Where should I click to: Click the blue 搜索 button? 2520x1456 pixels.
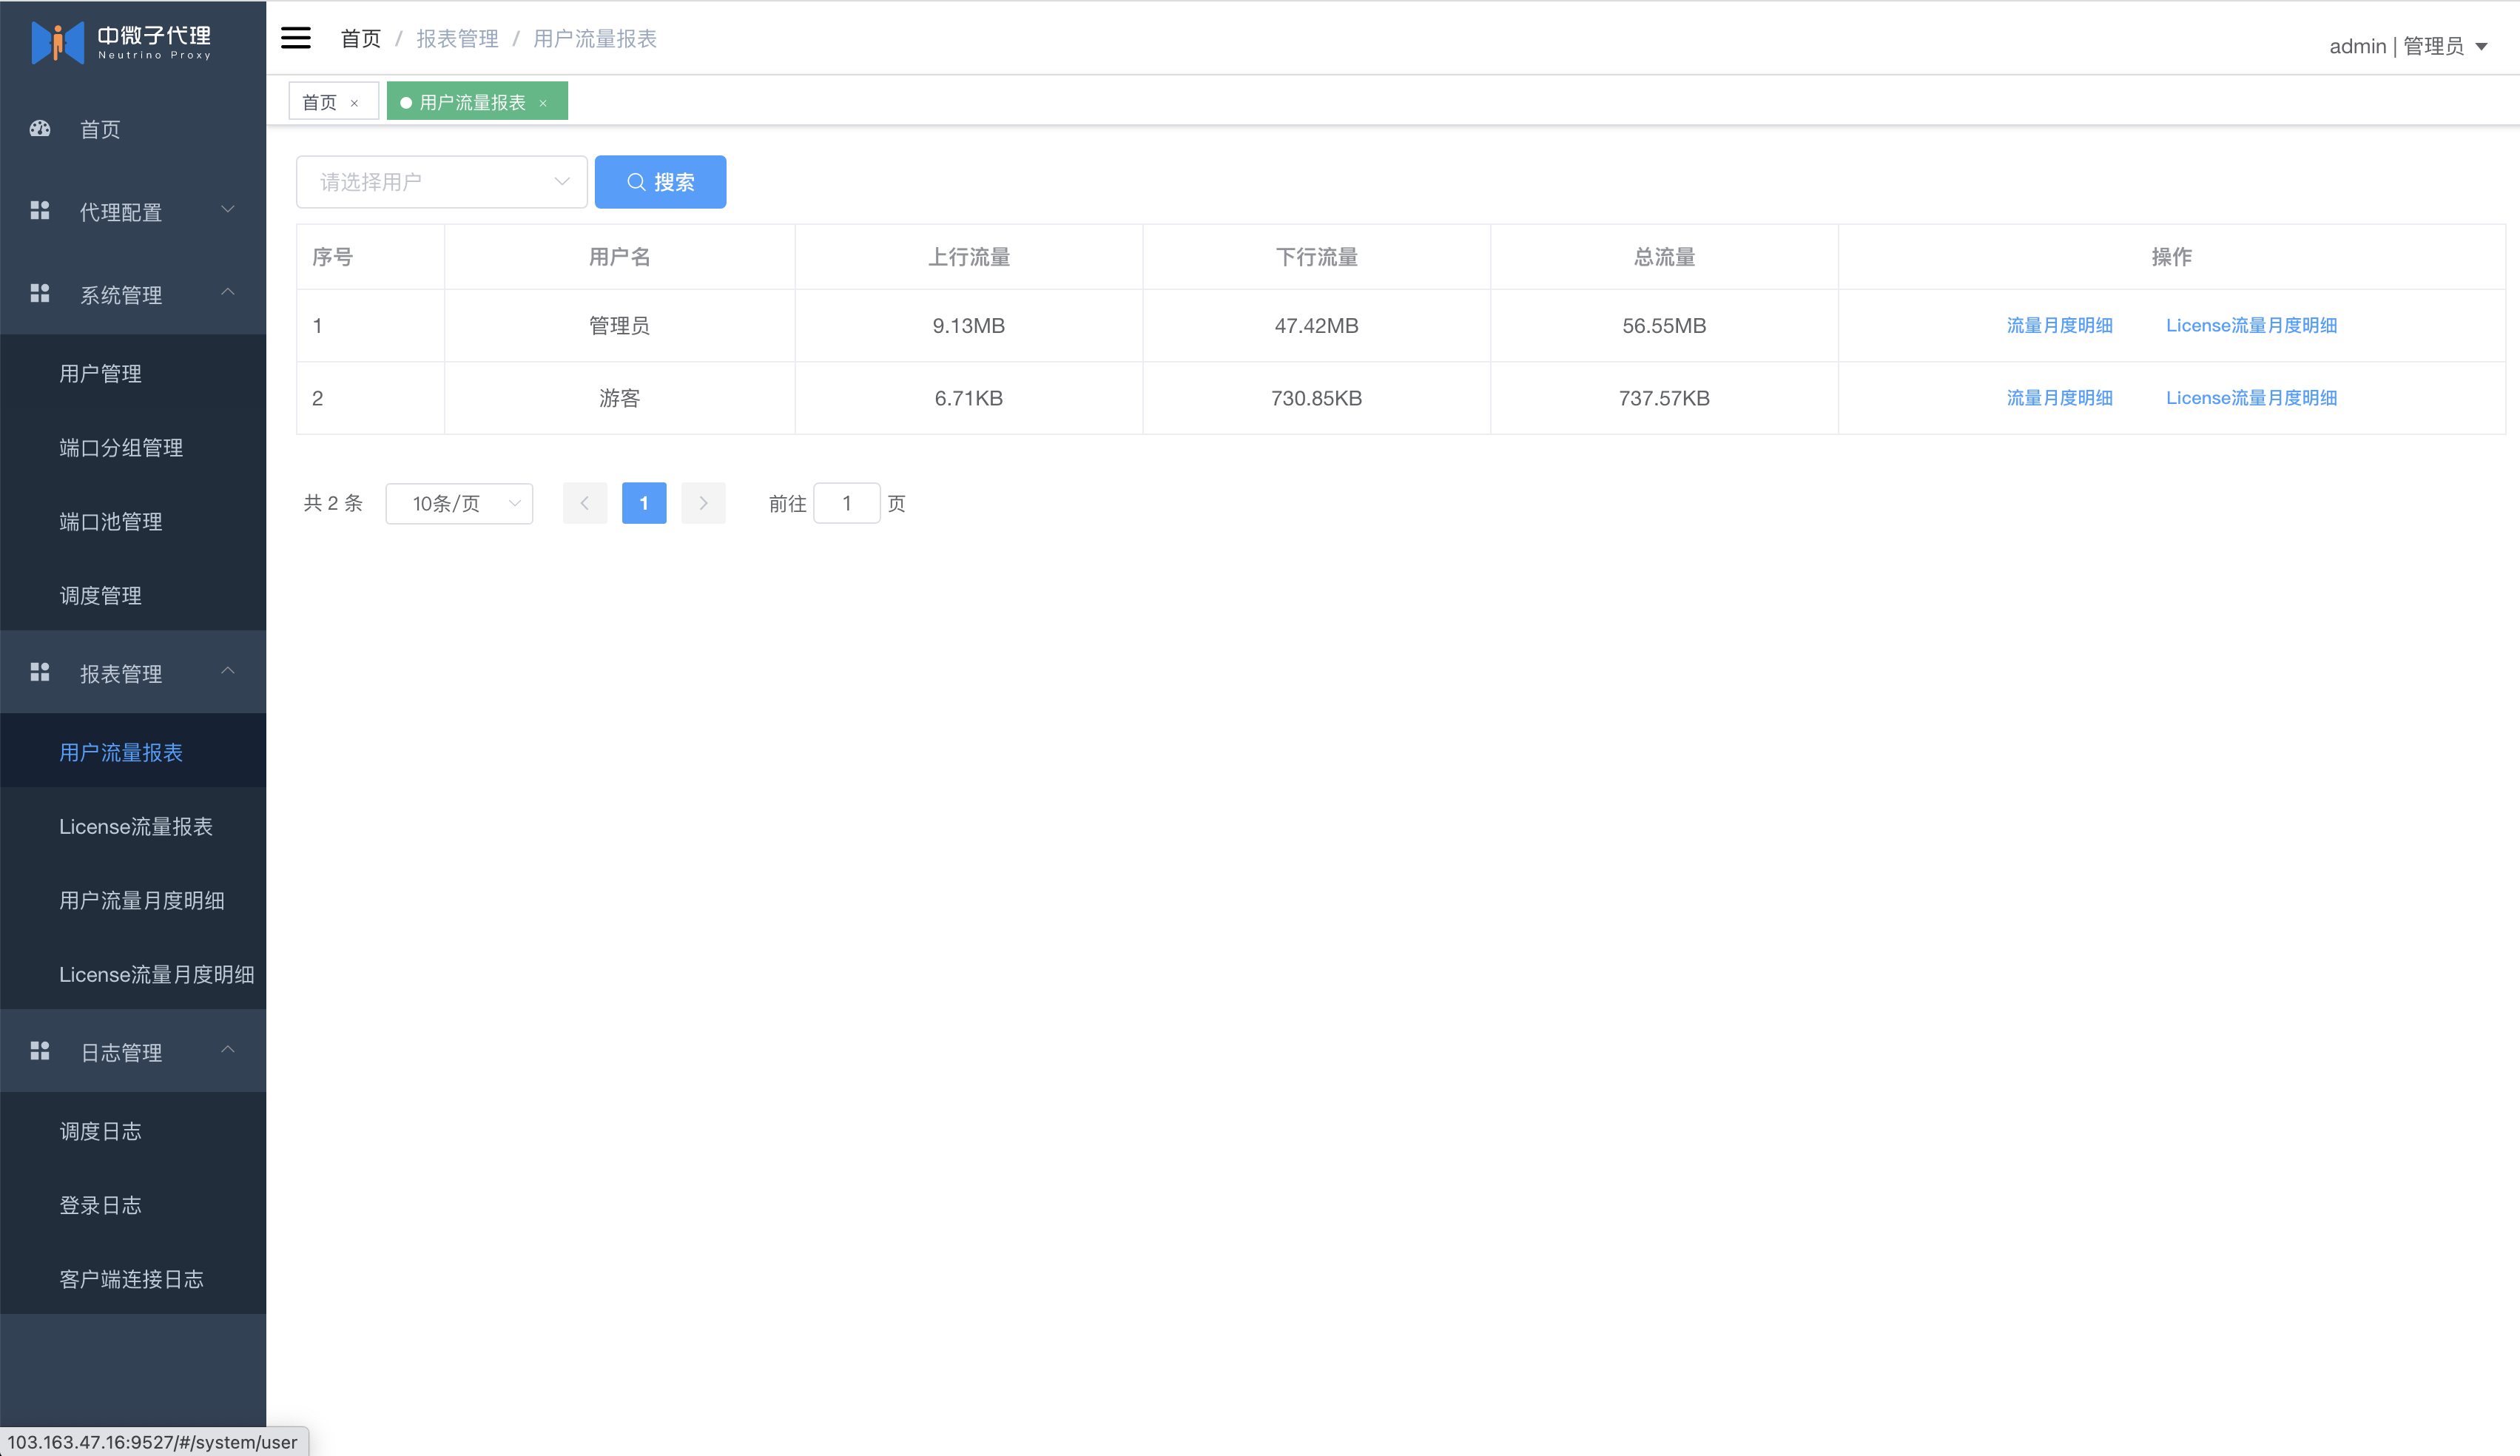pyautogui.click(x=660, y=182)
